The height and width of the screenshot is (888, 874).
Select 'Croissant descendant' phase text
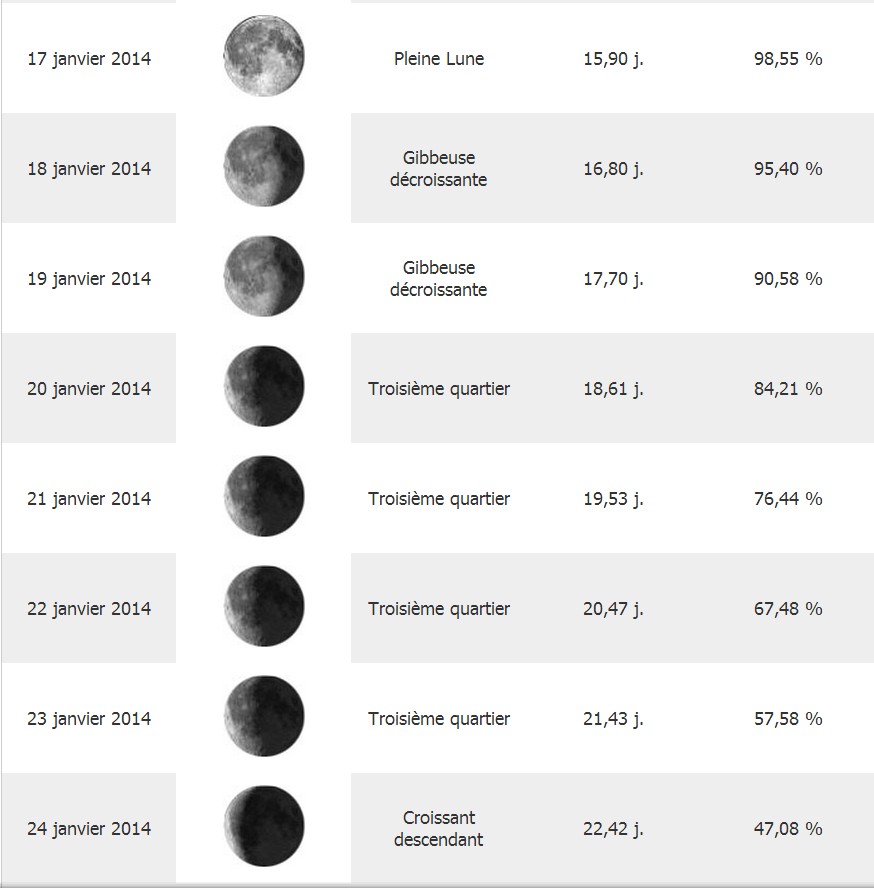pos(439,829)
